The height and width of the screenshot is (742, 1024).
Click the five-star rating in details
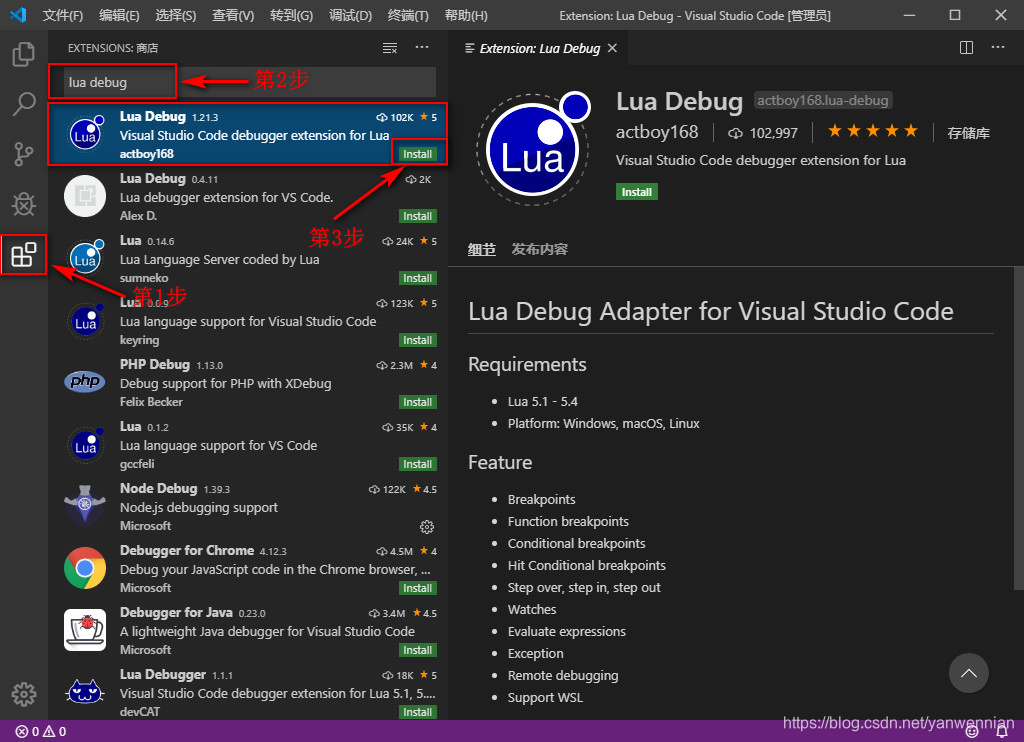click(872, 131)
